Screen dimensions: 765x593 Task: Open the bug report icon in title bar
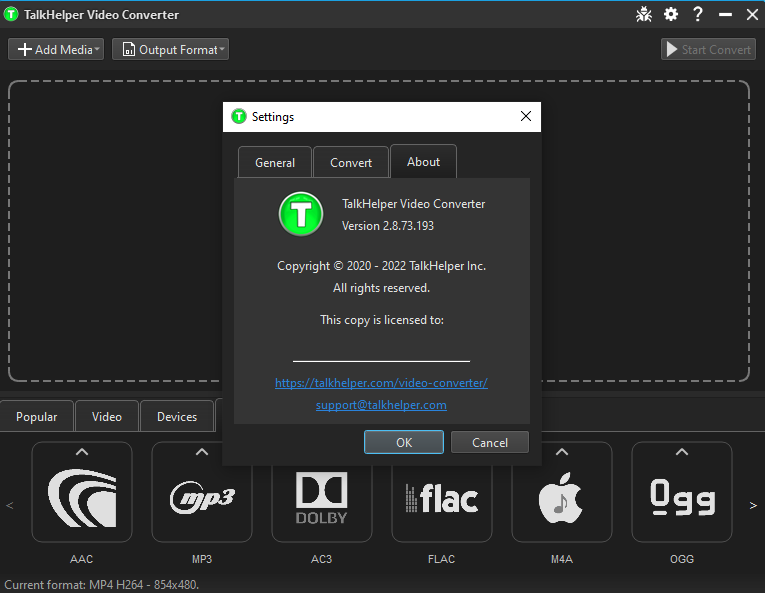click(644, 14)
